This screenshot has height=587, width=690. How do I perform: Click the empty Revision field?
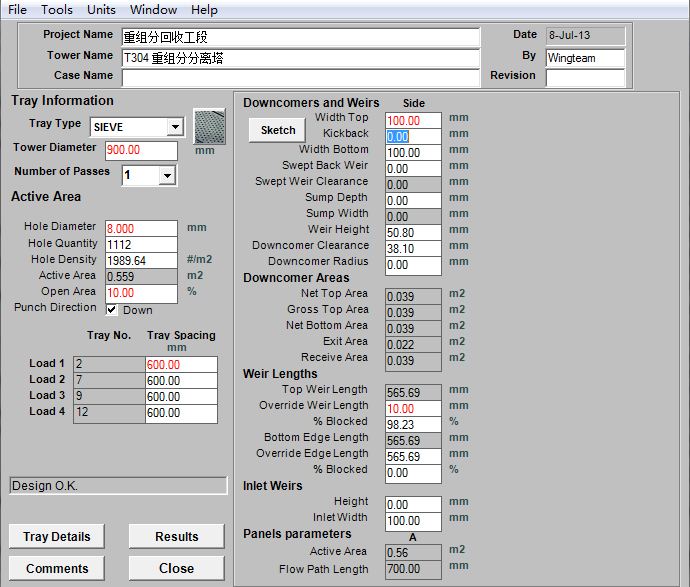click(x=585, y=78)
